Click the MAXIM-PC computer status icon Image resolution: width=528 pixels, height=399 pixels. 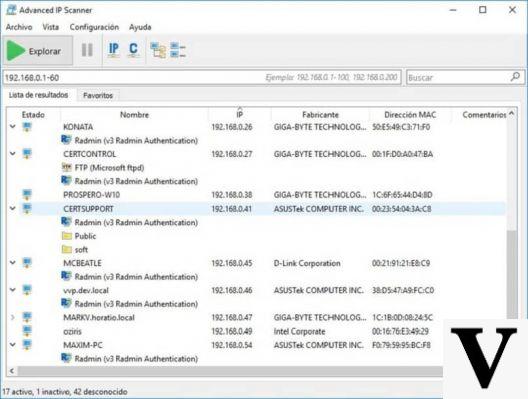[x=27, y=345]
